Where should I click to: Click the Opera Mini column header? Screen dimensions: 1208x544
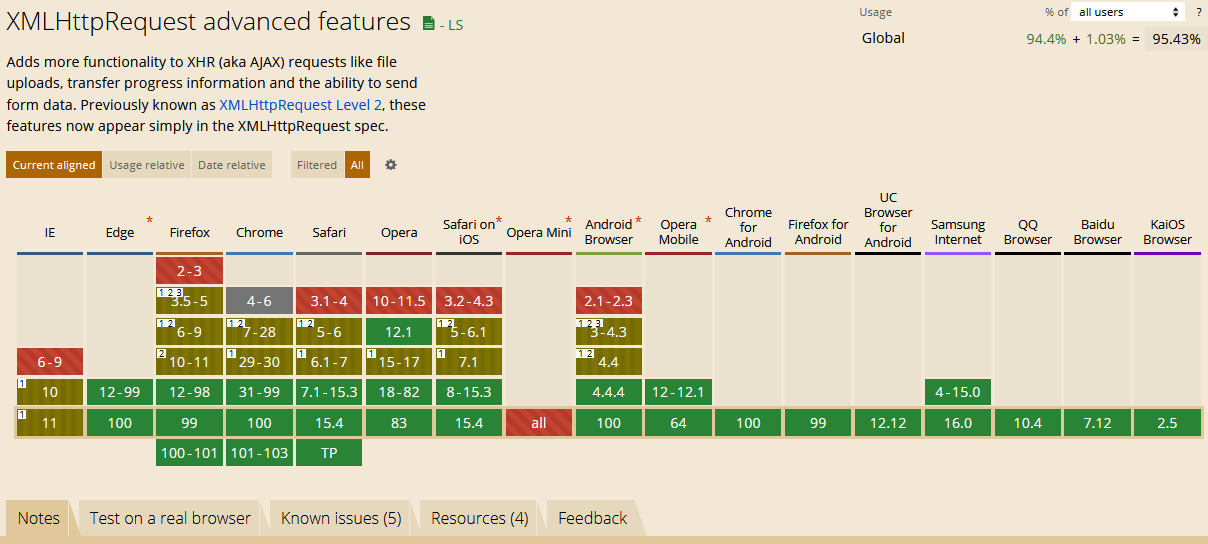[538, 232]
